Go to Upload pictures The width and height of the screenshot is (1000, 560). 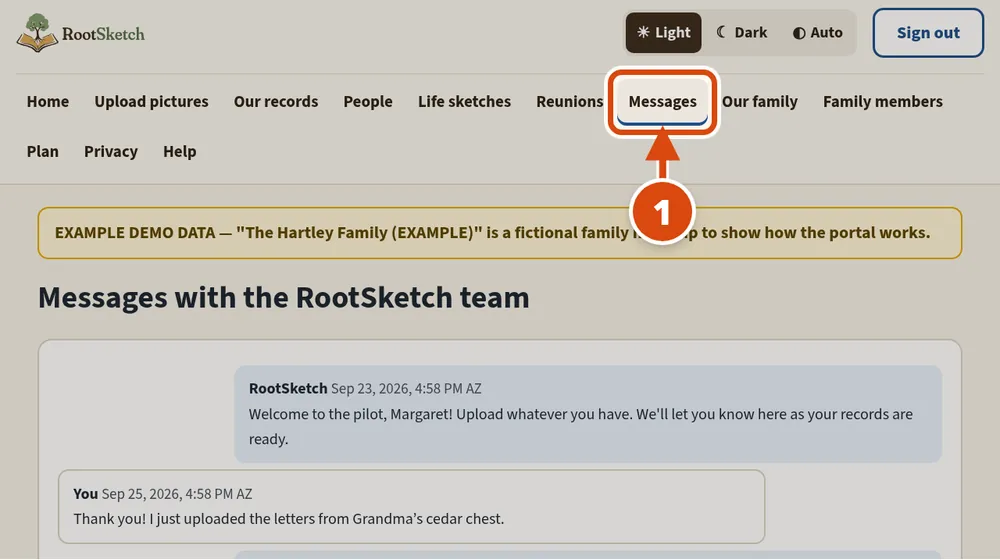[x=151, y=101]
